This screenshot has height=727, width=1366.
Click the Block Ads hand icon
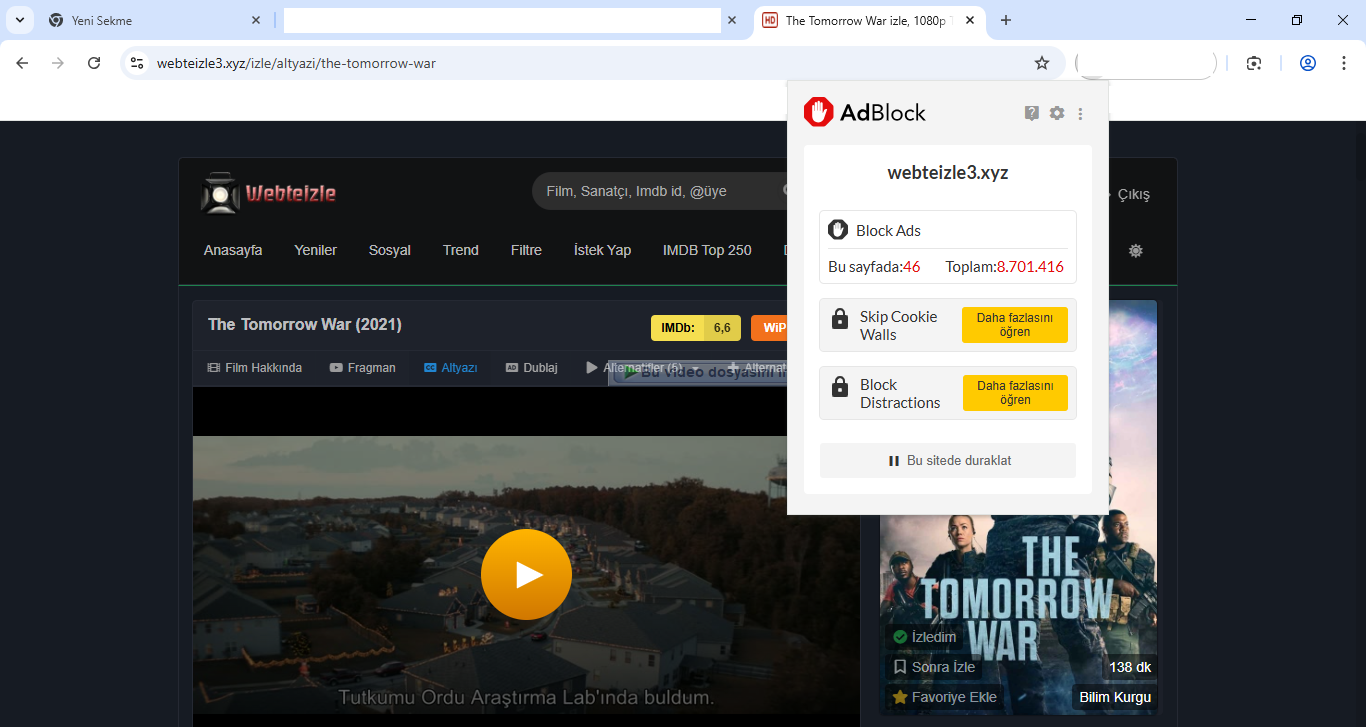[838, 230]
